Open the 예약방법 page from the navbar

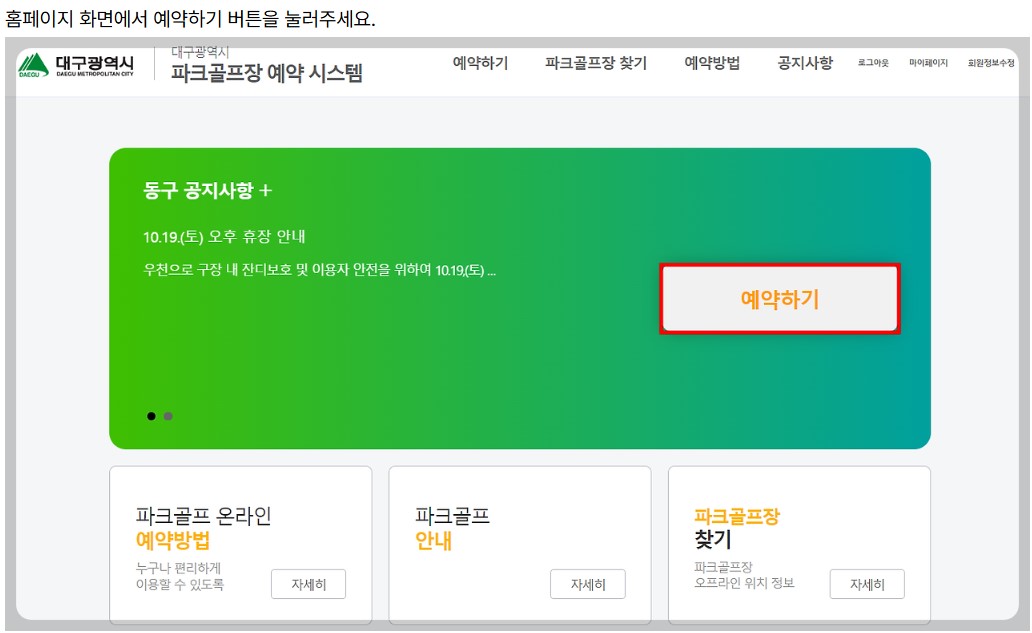[x=710, y=62]
